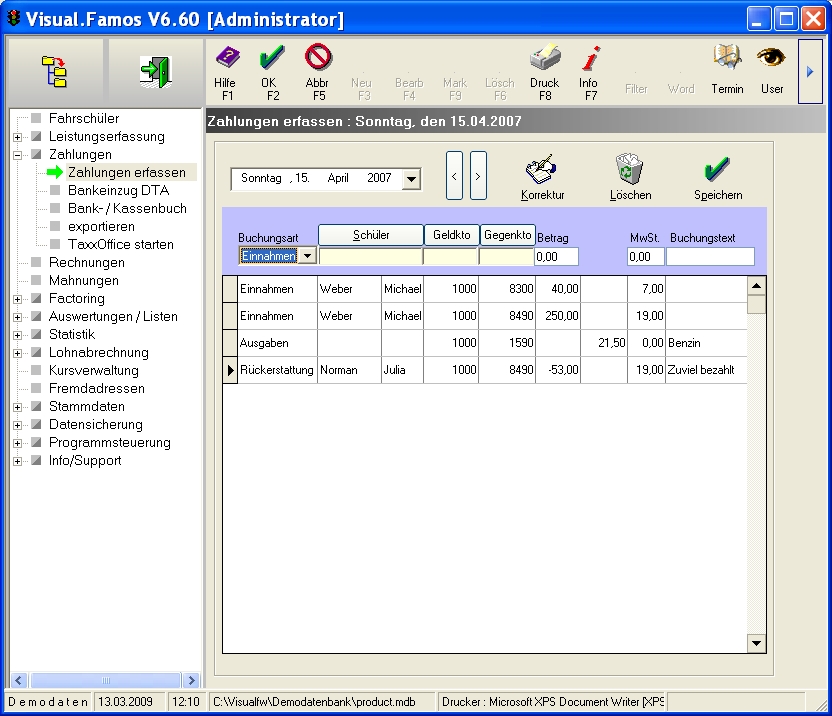Viewport: 832px width, 716px height.
Task: Save entries with Speichern checkmark
Action: pyautogui.click(x=718, y=169)
